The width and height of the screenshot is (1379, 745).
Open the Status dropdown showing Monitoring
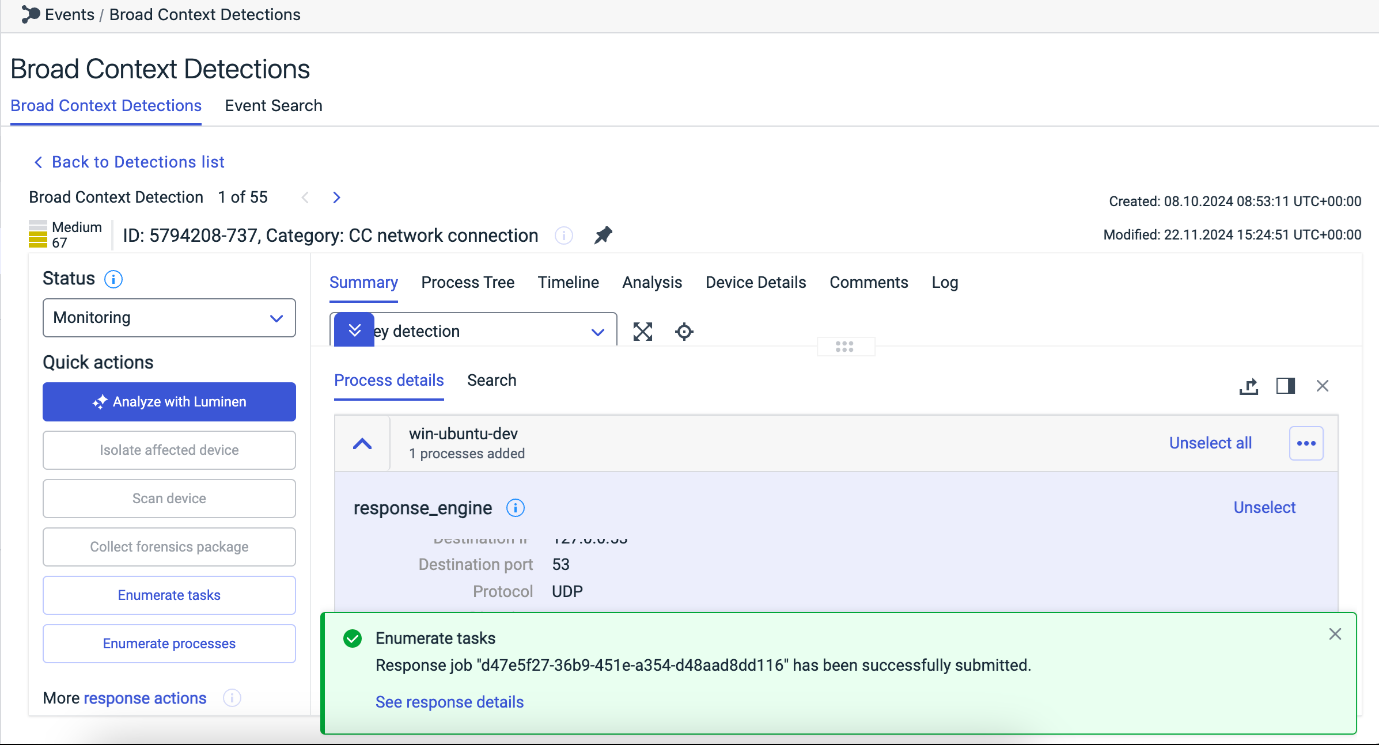(169, 318)
